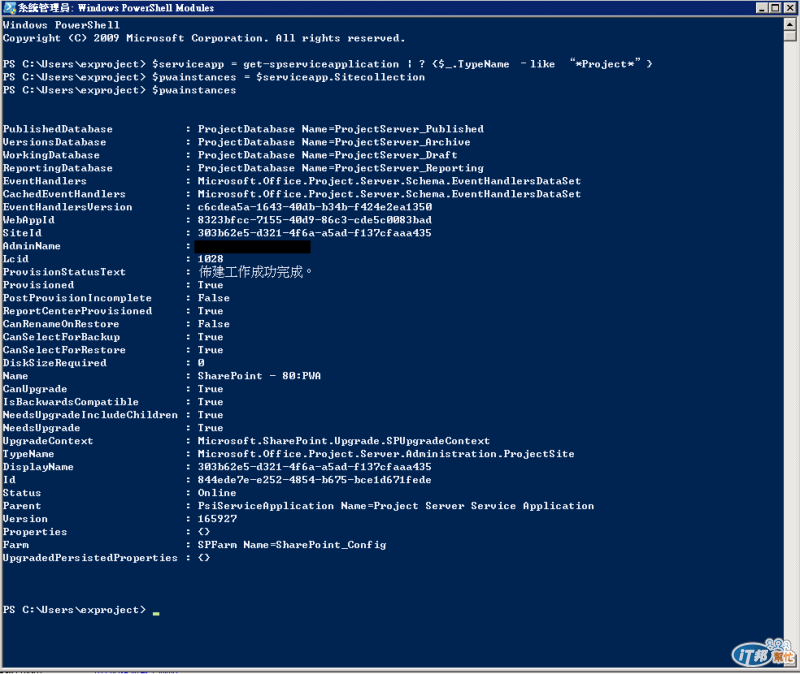This screenshot has height=674, width=800.
Task: Click the UpgradeContext SPUpgradeContext value
Action: click(344, 441)
